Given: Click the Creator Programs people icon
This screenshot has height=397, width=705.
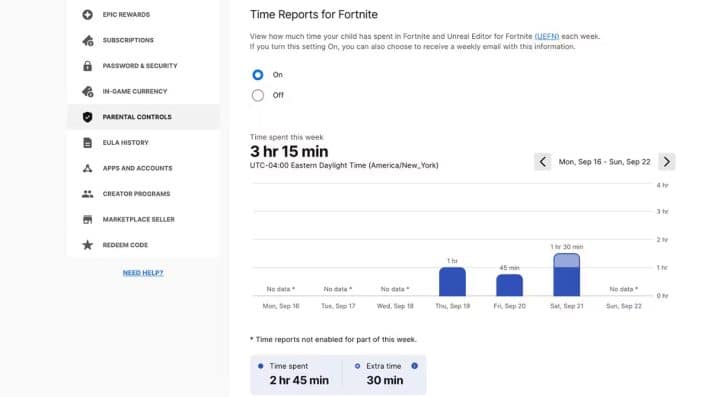Looking at the screenshot, I should pos(87,194).
